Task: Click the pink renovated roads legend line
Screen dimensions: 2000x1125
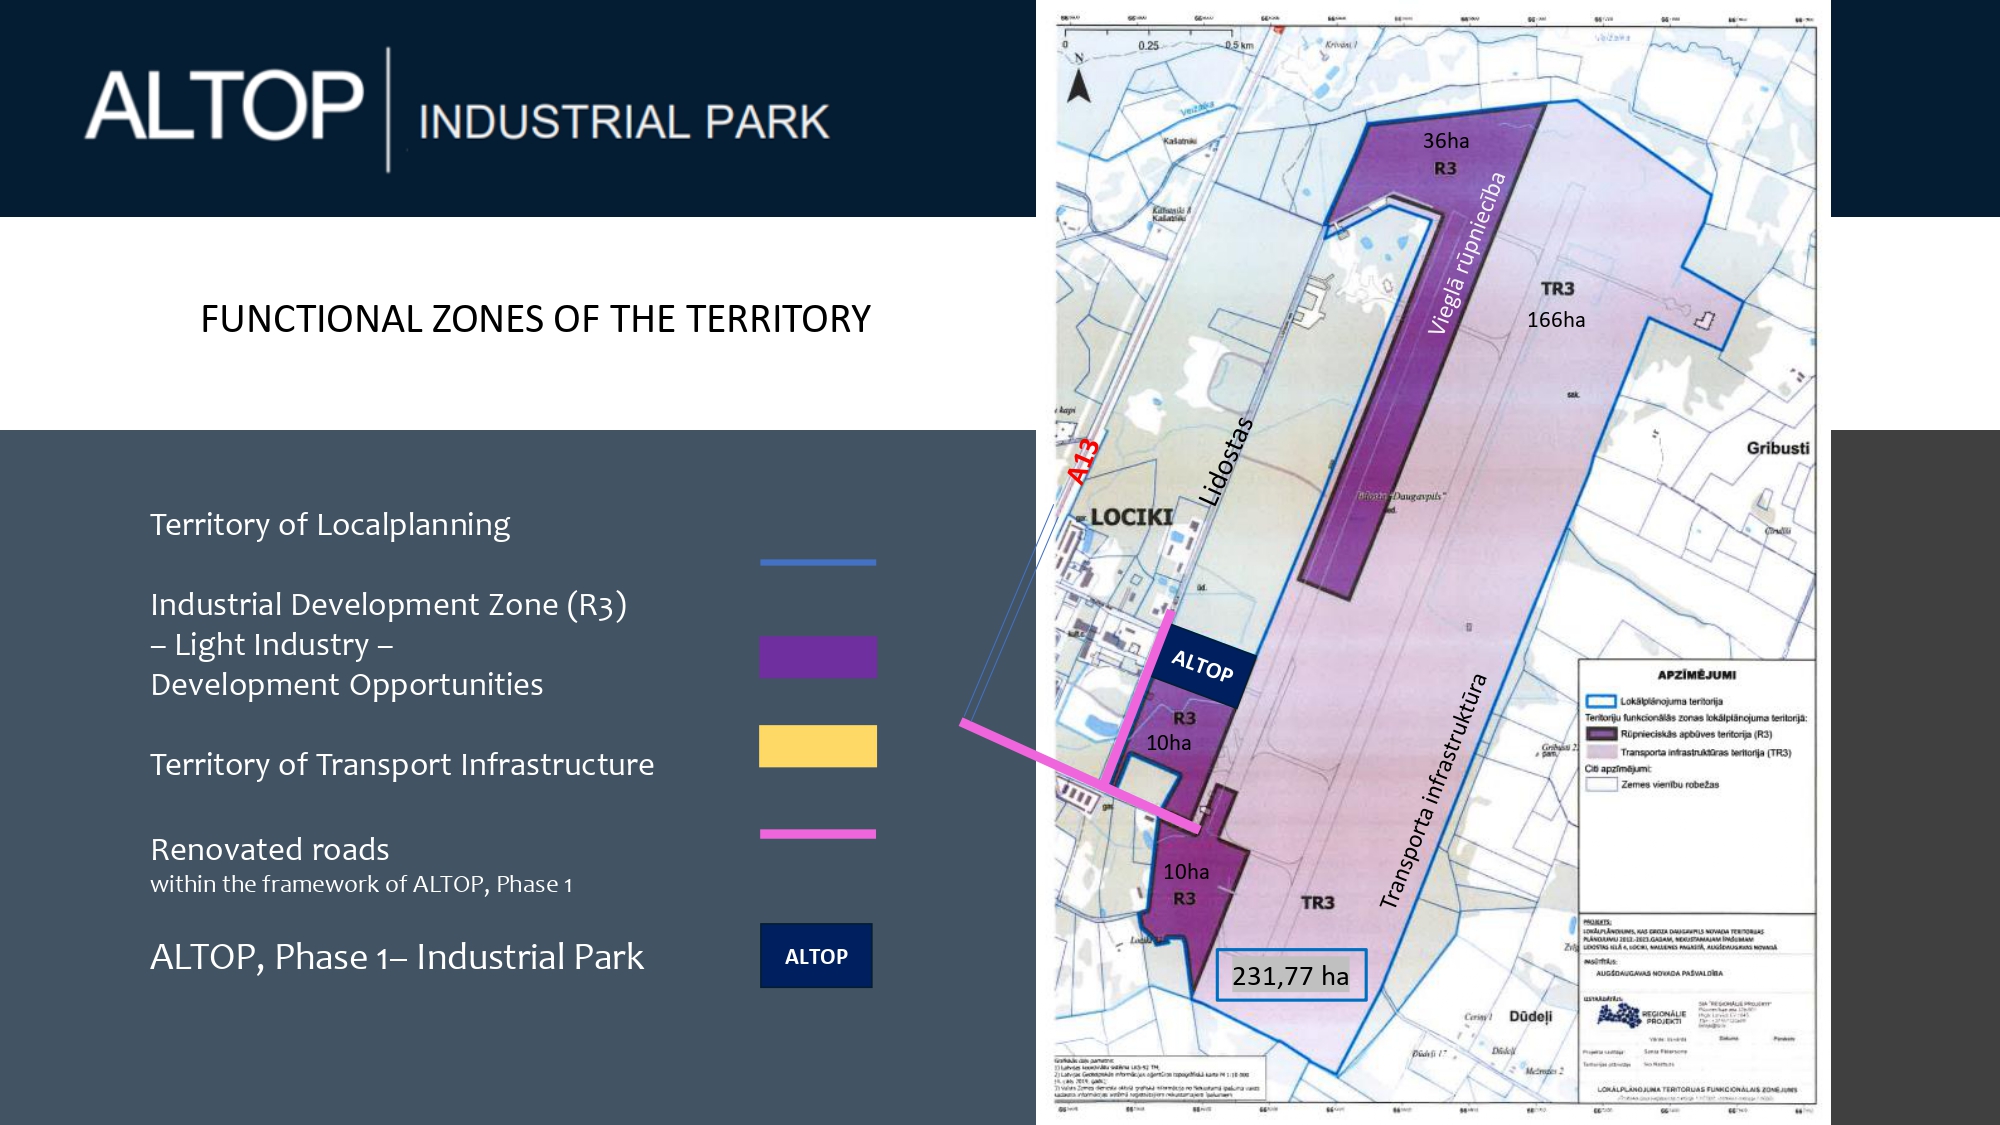Action: [x=818, y=834]
